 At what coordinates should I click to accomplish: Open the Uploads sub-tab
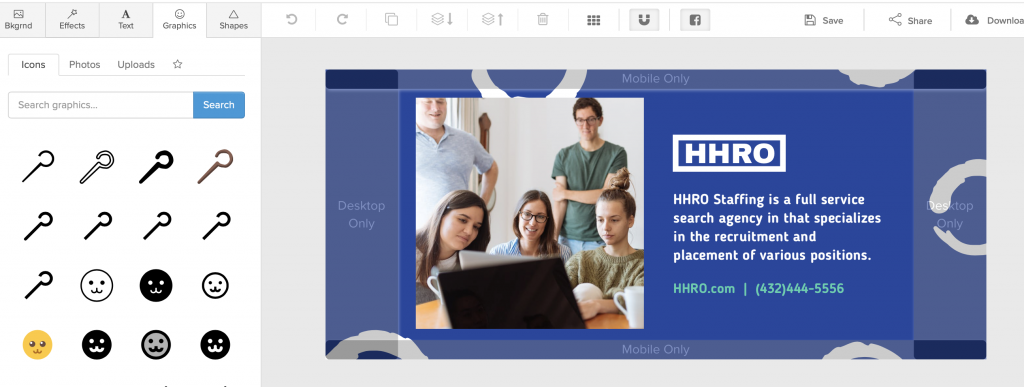point(136,65)
